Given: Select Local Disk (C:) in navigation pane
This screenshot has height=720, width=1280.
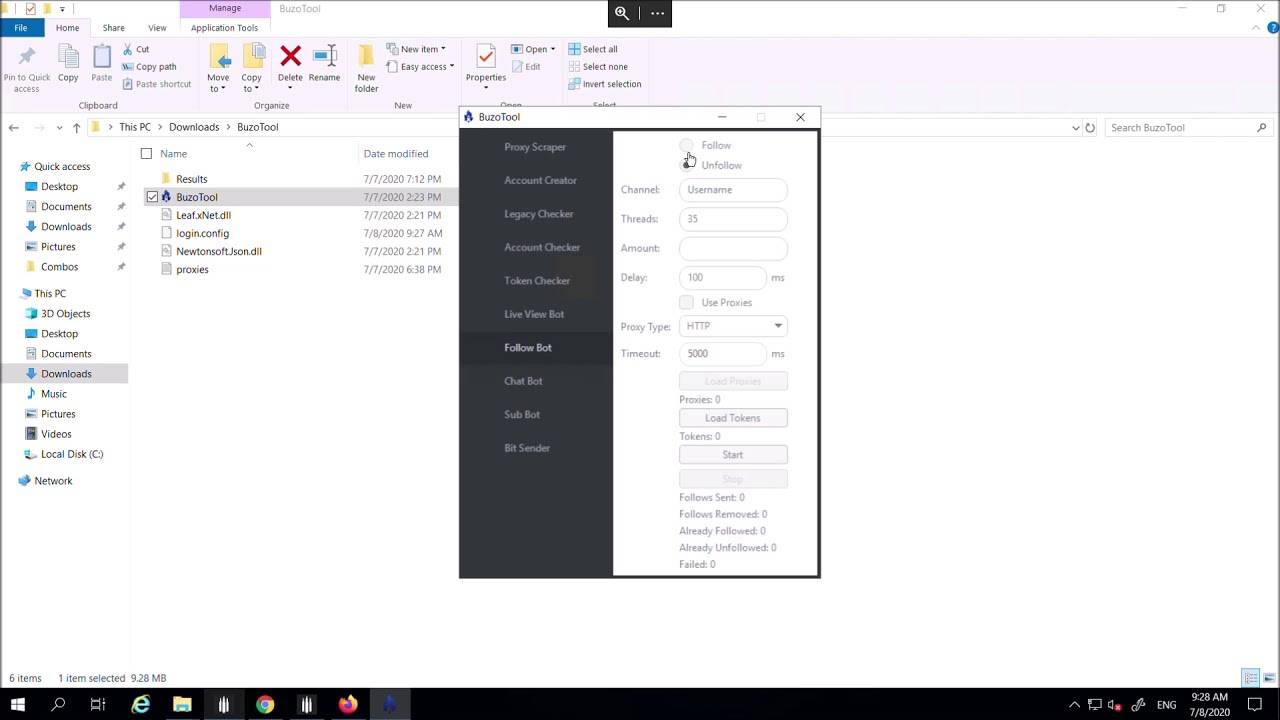Looking at the screenshot, I should pyautogui.click(x=72, y=454).
